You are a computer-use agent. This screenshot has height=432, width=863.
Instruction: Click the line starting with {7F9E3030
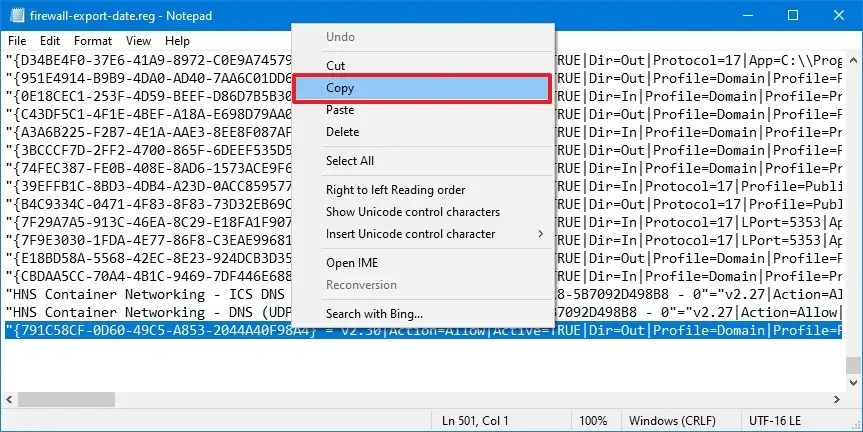point(148,240)
